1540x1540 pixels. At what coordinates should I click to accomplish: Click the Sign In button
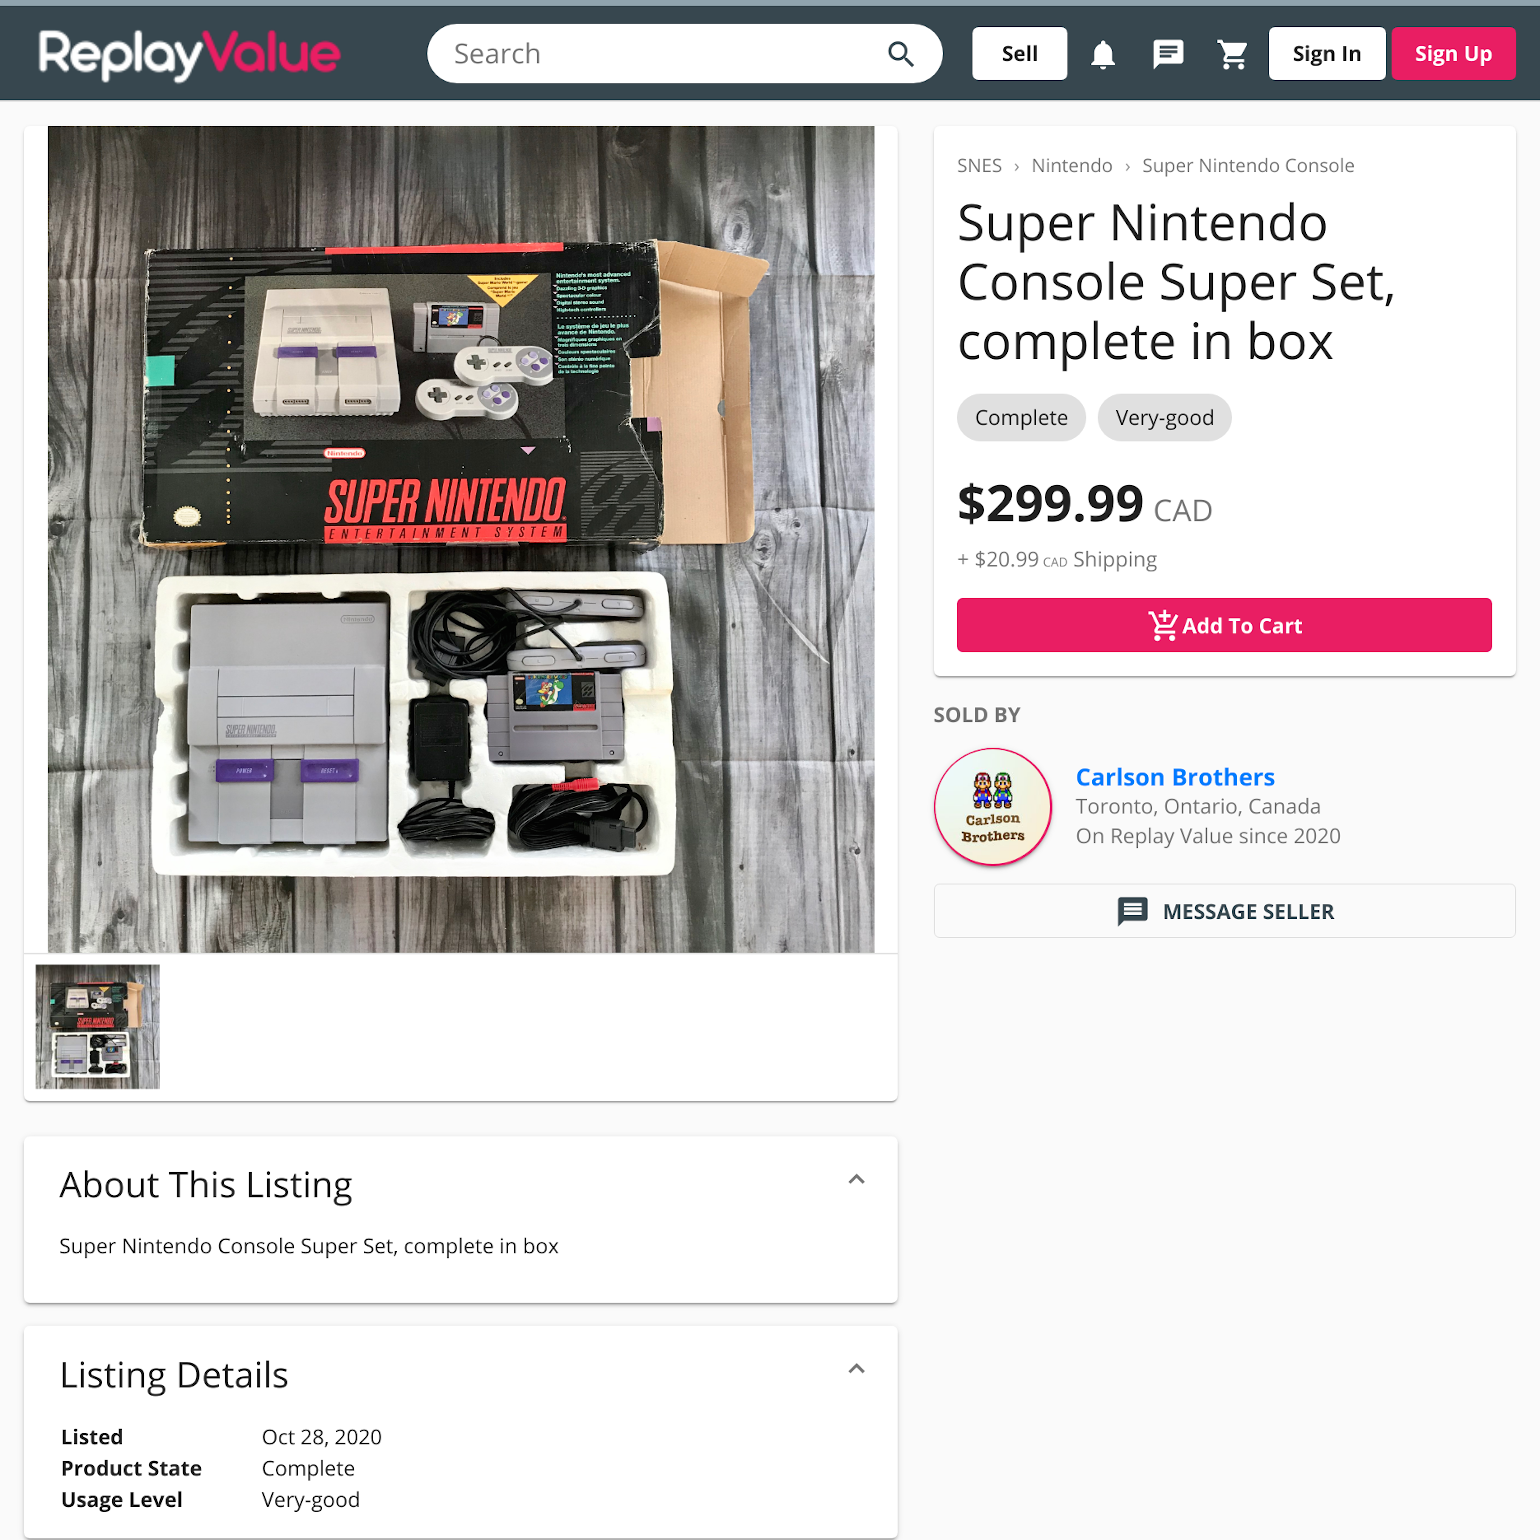coord(1327,54)
